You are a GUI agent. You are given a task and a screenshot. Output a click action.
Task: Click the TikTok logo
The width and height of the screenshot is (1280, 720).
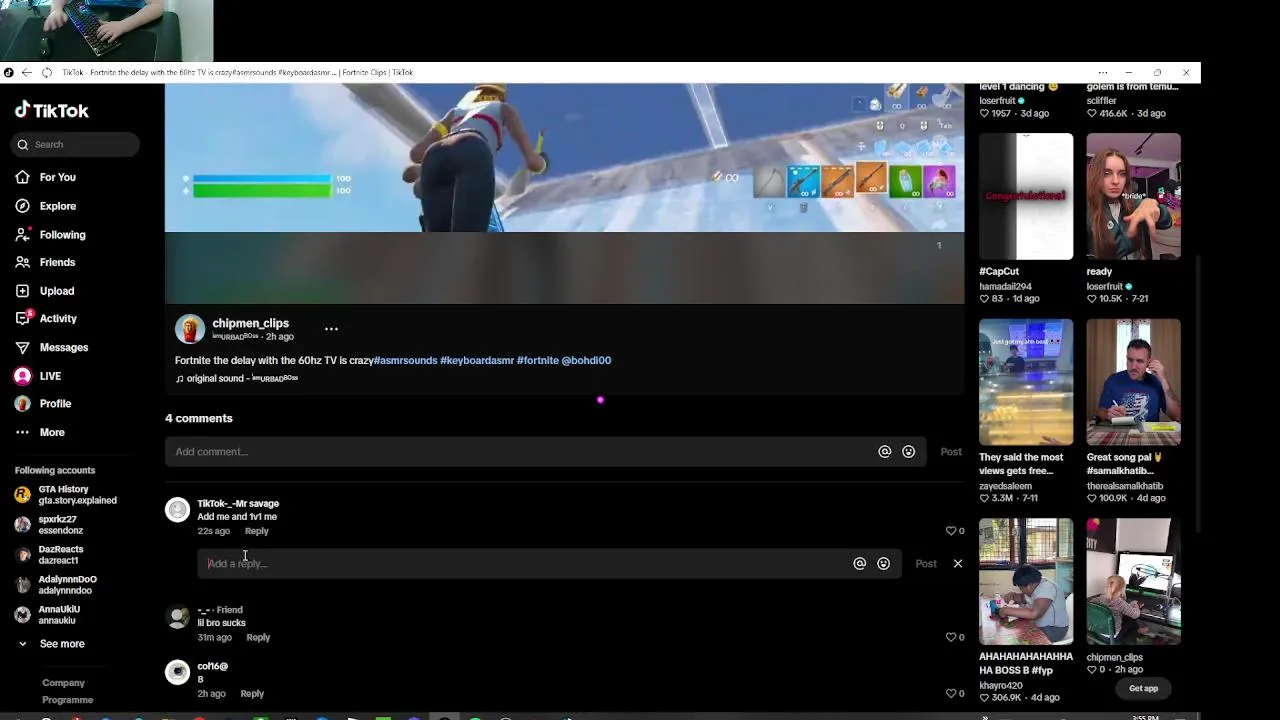pyautogui.click(x=52, y=110)
